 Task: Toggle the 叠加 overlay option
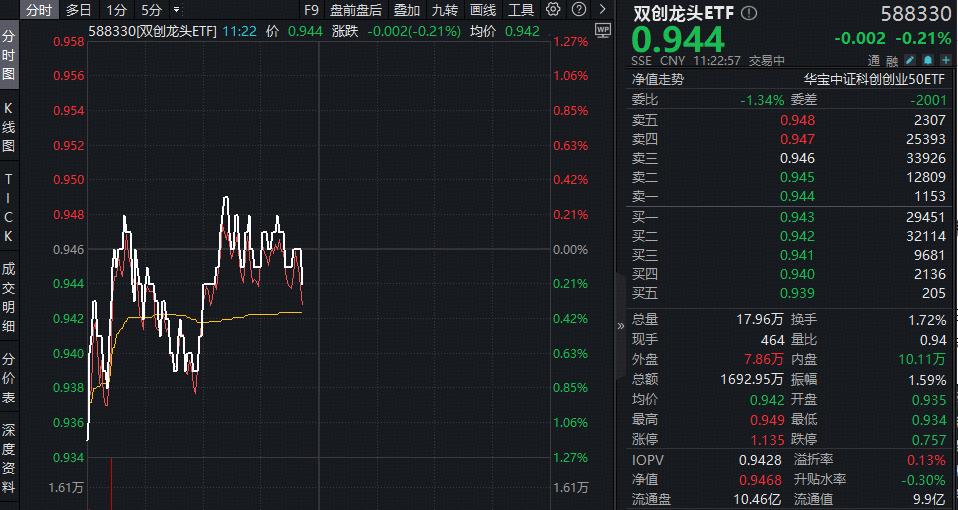(406, 10)
